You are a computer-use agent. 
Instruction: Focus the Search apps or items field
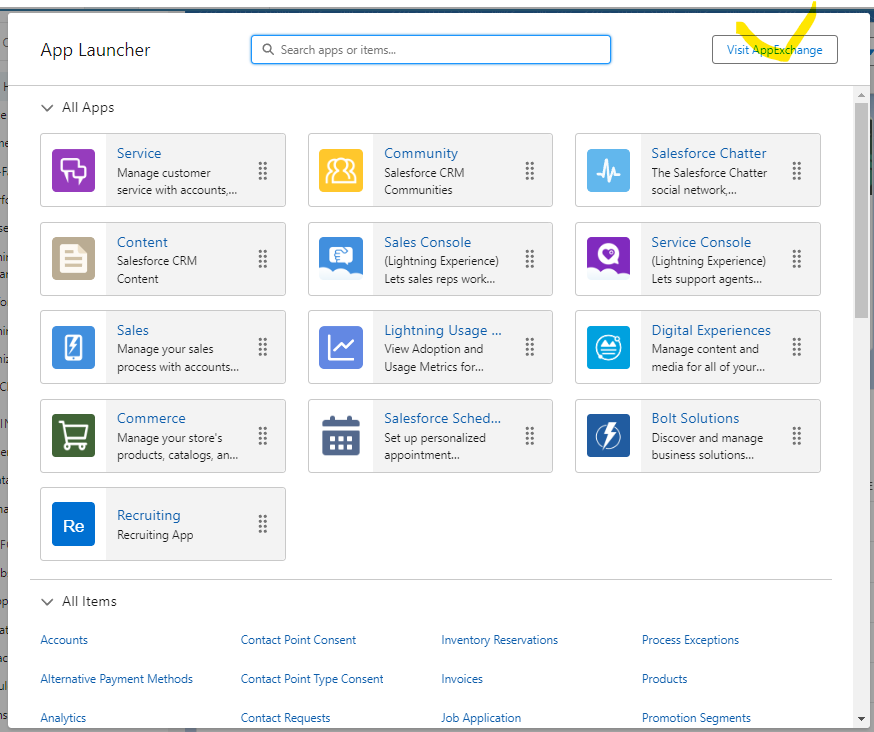pos(431,50)
